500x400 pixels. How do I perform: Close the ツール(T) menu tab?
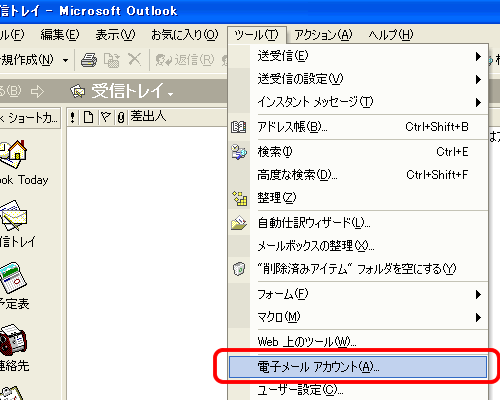pyautogui.click(x=256, y=35)
